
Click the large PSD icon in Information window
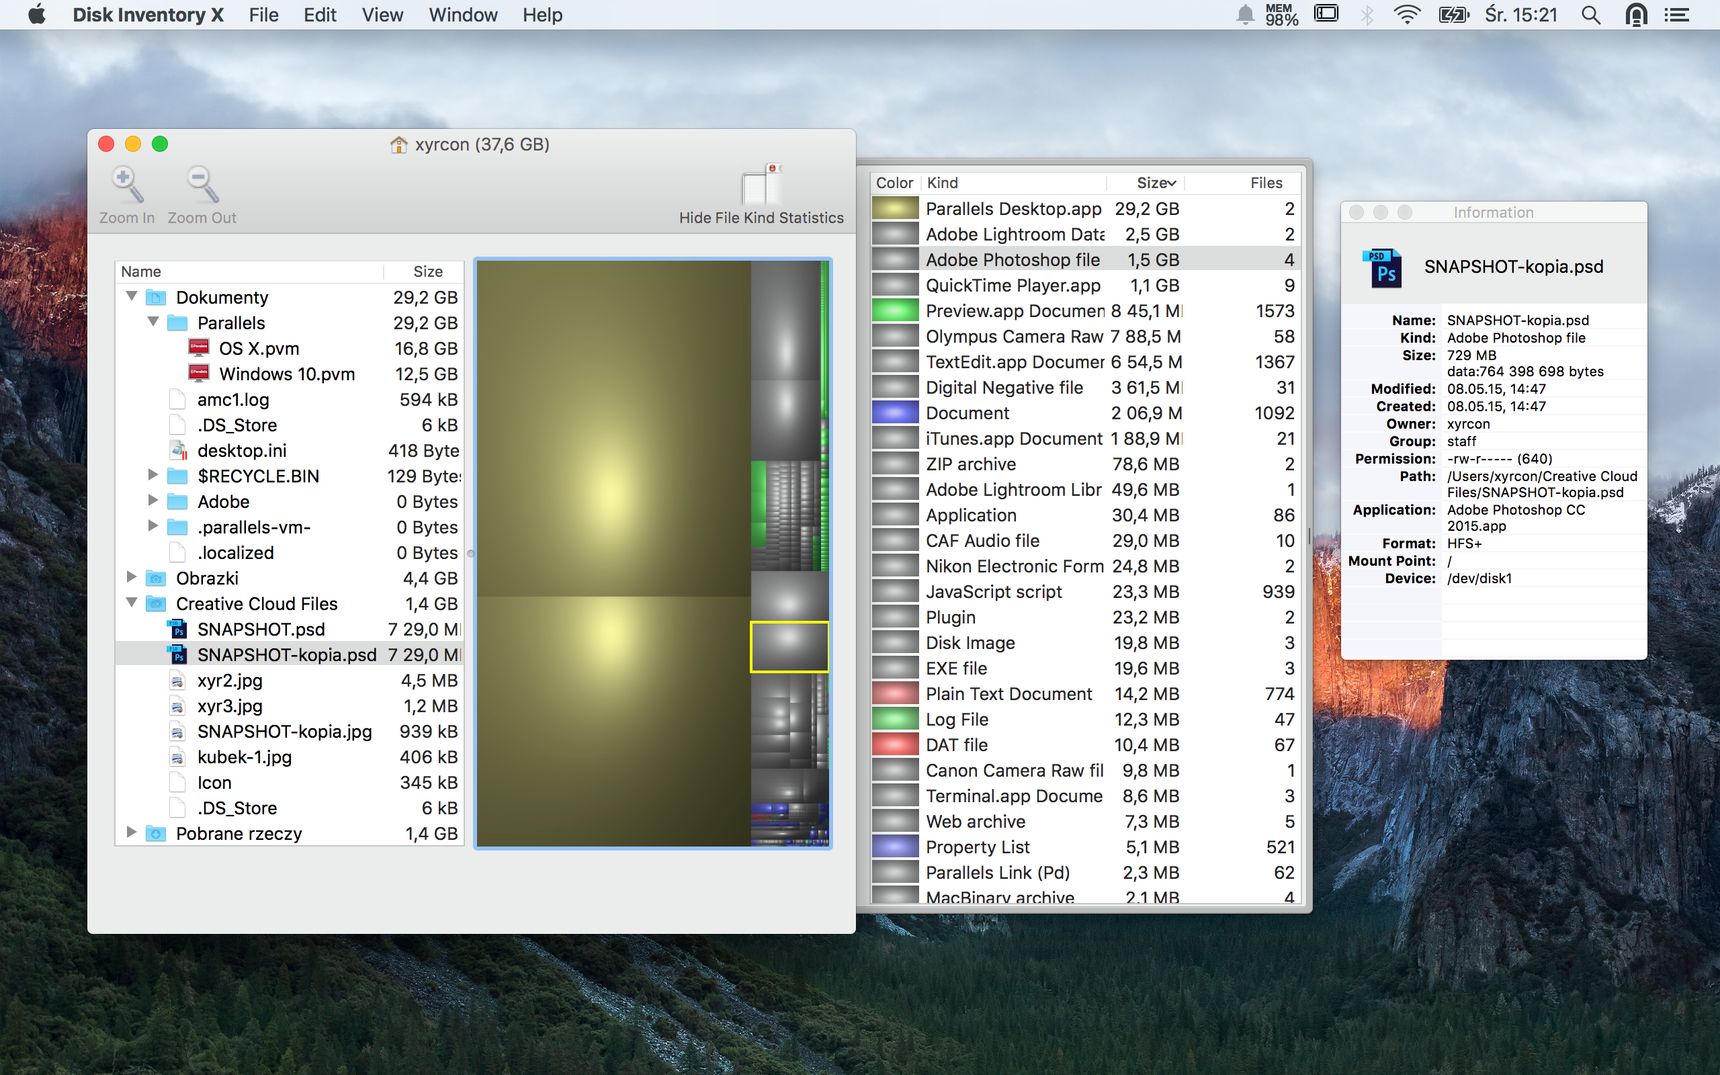click(x=1383, y=267)
